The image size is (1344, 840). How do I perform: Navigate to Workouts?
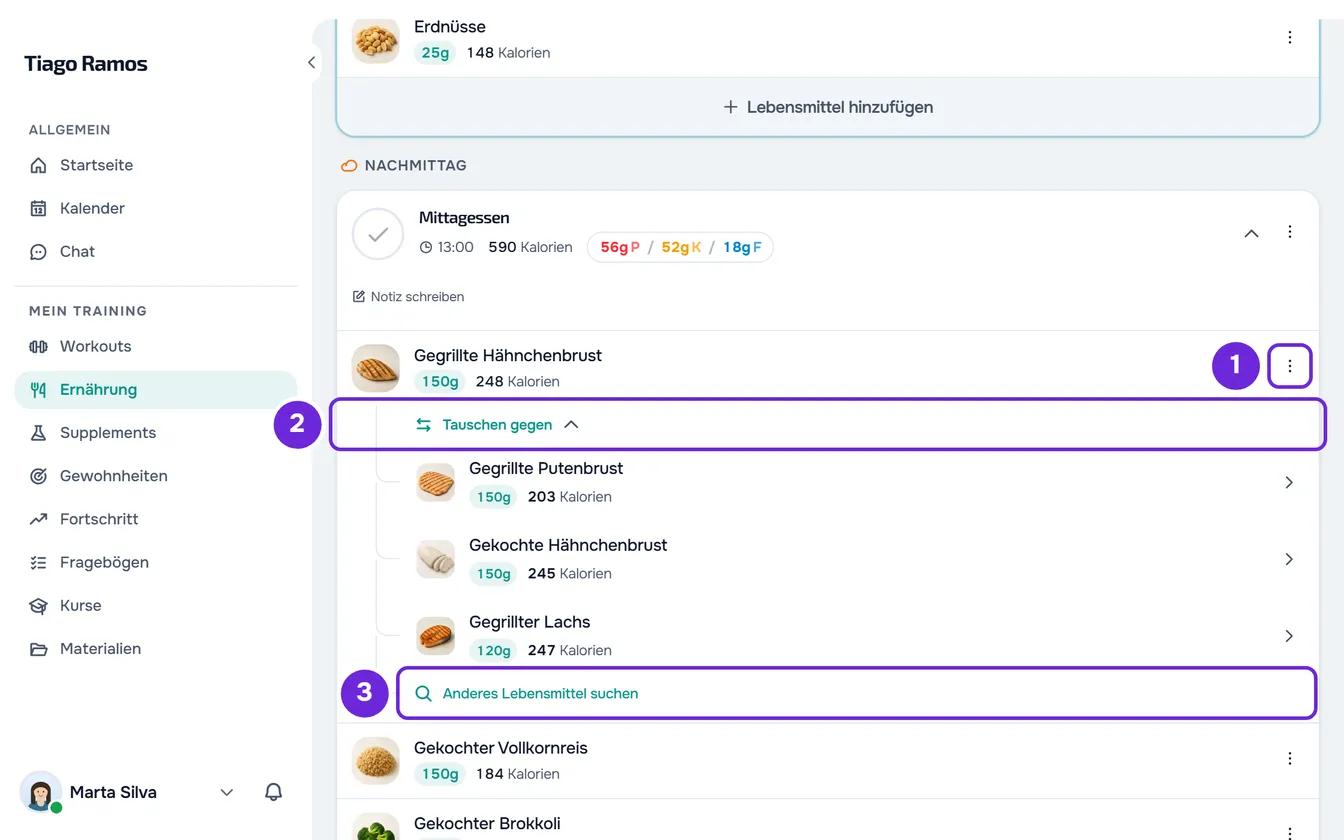(156, 346)
